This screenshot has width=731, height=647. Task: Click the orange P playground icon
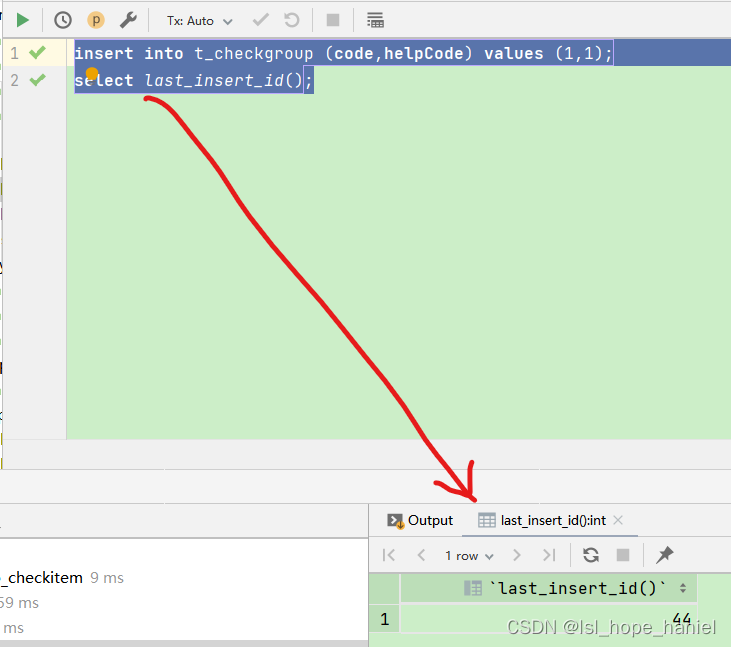[x=96, y=20]
